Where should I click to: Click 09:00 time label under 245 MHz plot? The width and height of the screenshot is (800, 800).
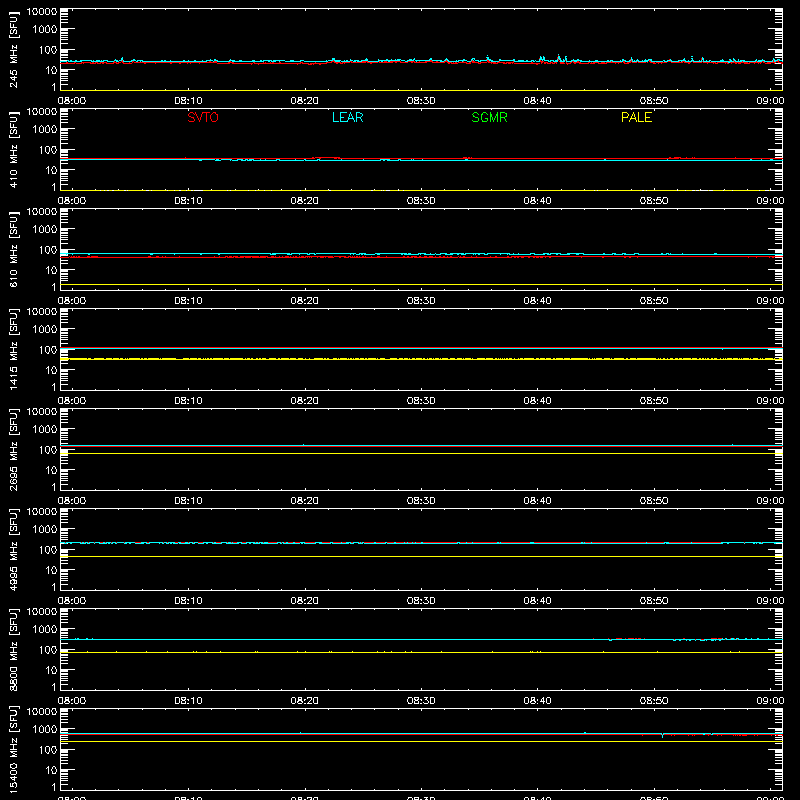770,101
